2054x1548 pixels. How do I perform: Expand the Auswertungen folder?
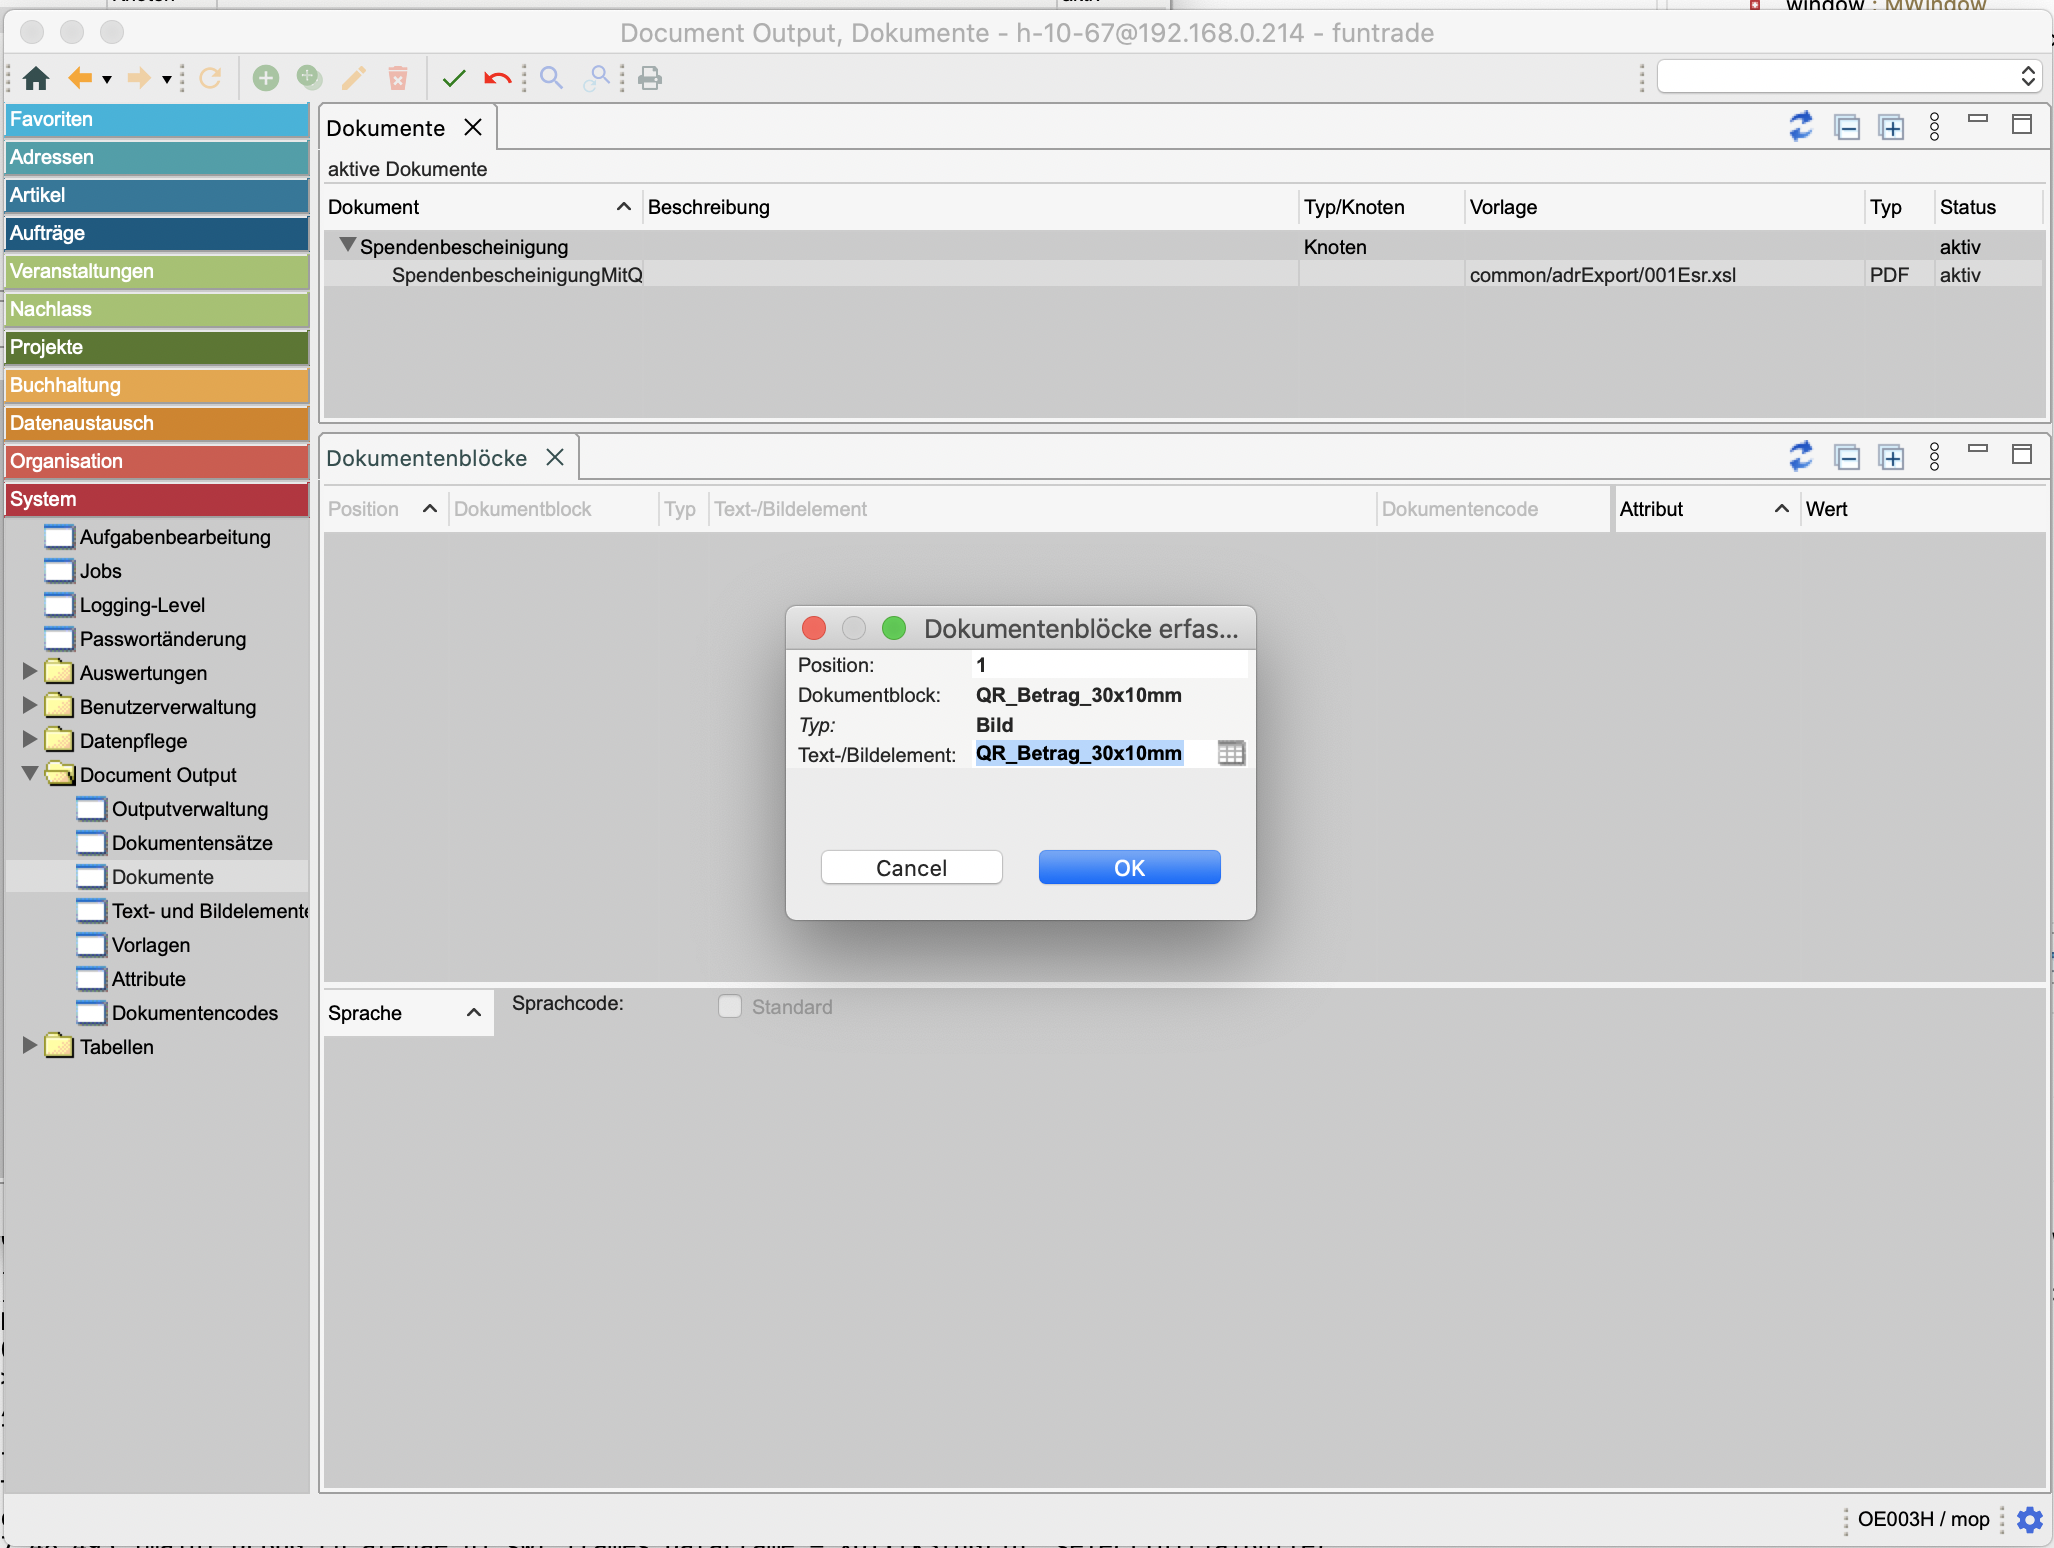point(30,672)
